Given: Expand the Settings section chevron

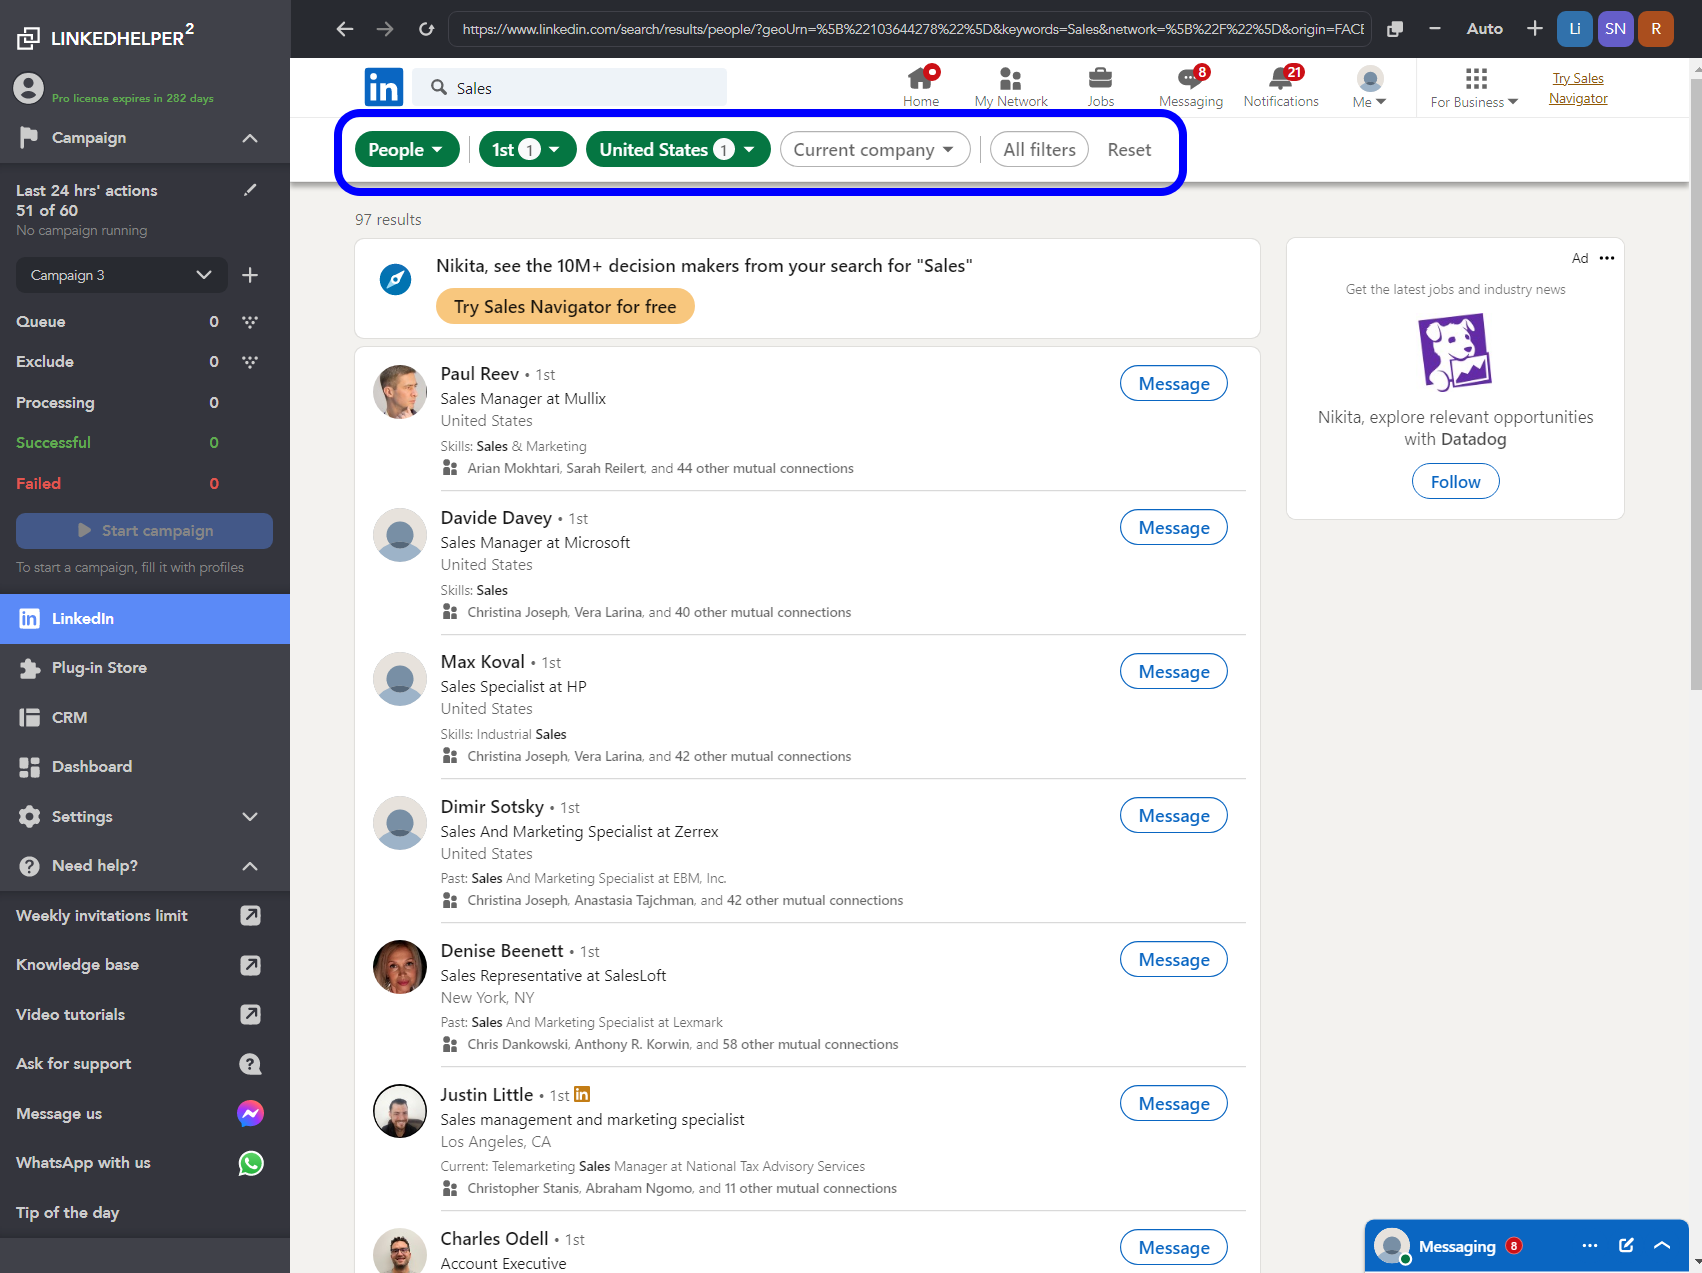Looking at the screenshot, I should click(x=250, y=817).
